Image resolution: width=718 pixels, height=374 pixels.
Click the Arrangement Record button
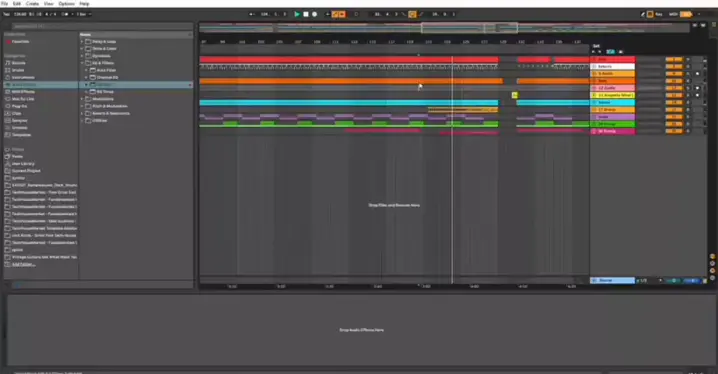click(315, 14)
